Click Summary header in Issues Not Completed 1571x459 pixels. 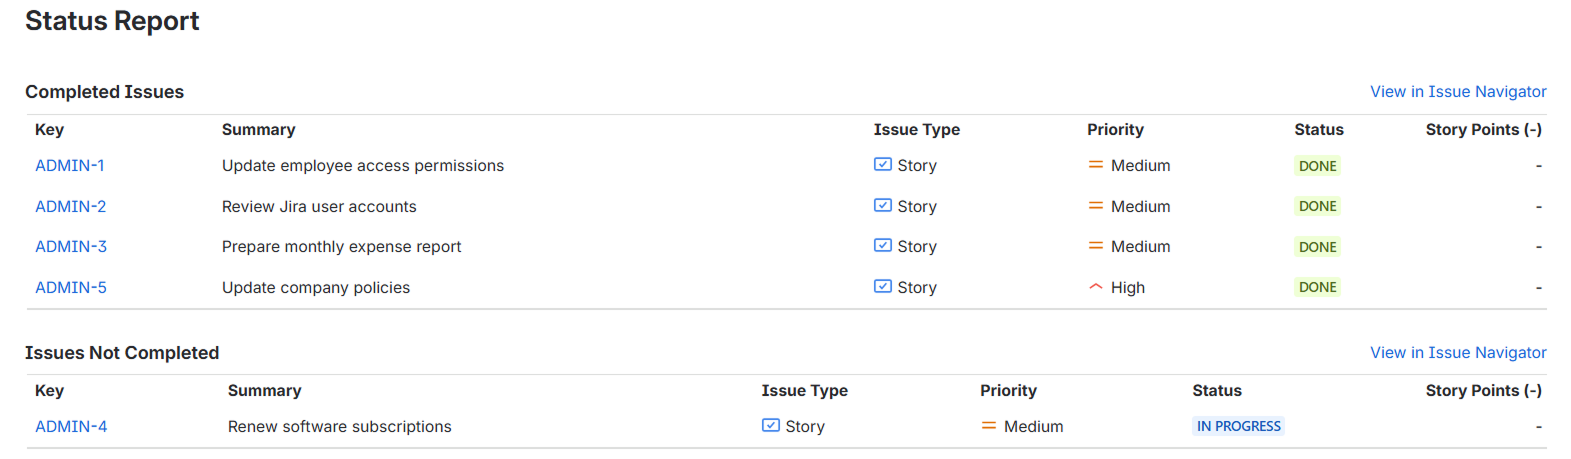[265, 391]
